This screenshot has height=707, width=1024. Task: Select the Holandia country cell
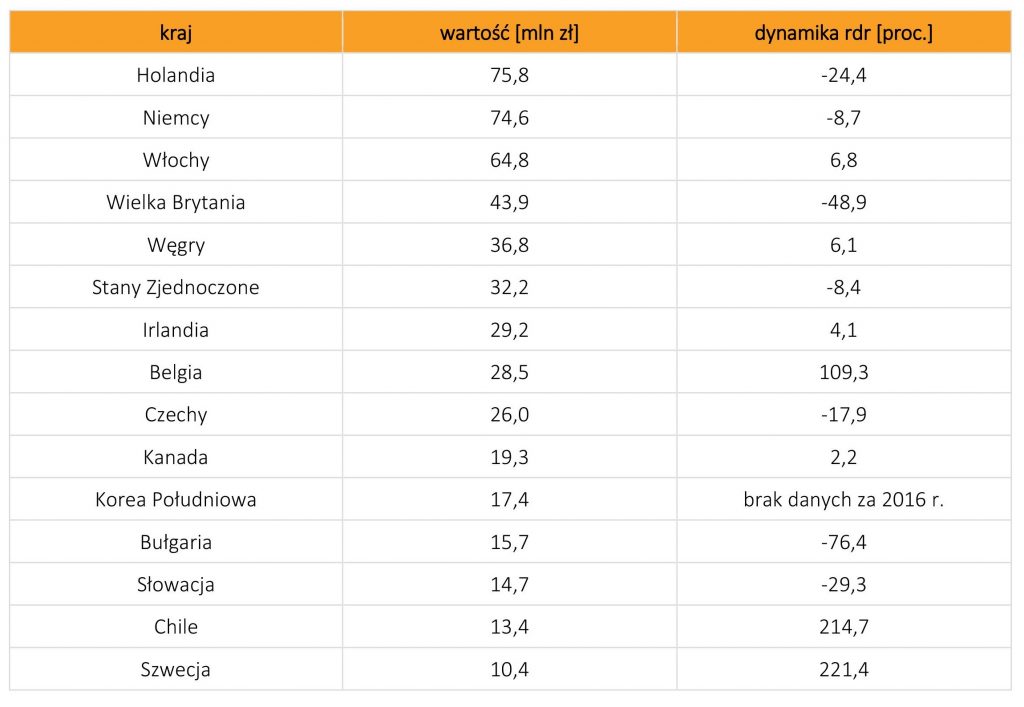[176, 75]
